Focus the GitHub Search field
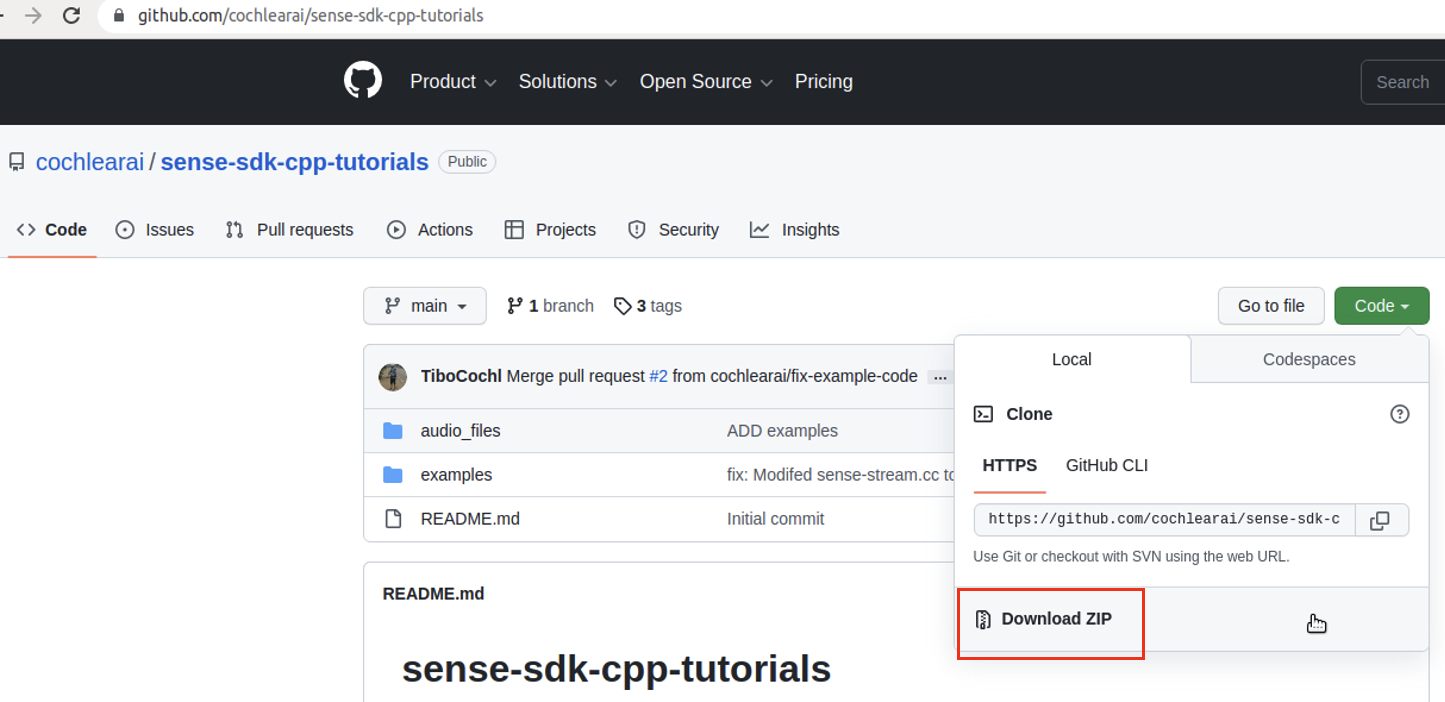The width and height of the screenshot is (1445, 702). [x=1403, y=82]
